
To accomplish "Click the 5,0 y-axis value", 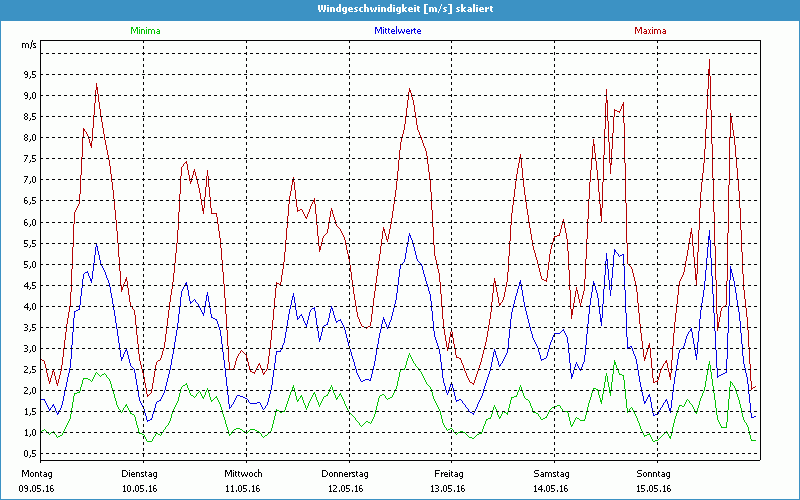I will point(30,264).
